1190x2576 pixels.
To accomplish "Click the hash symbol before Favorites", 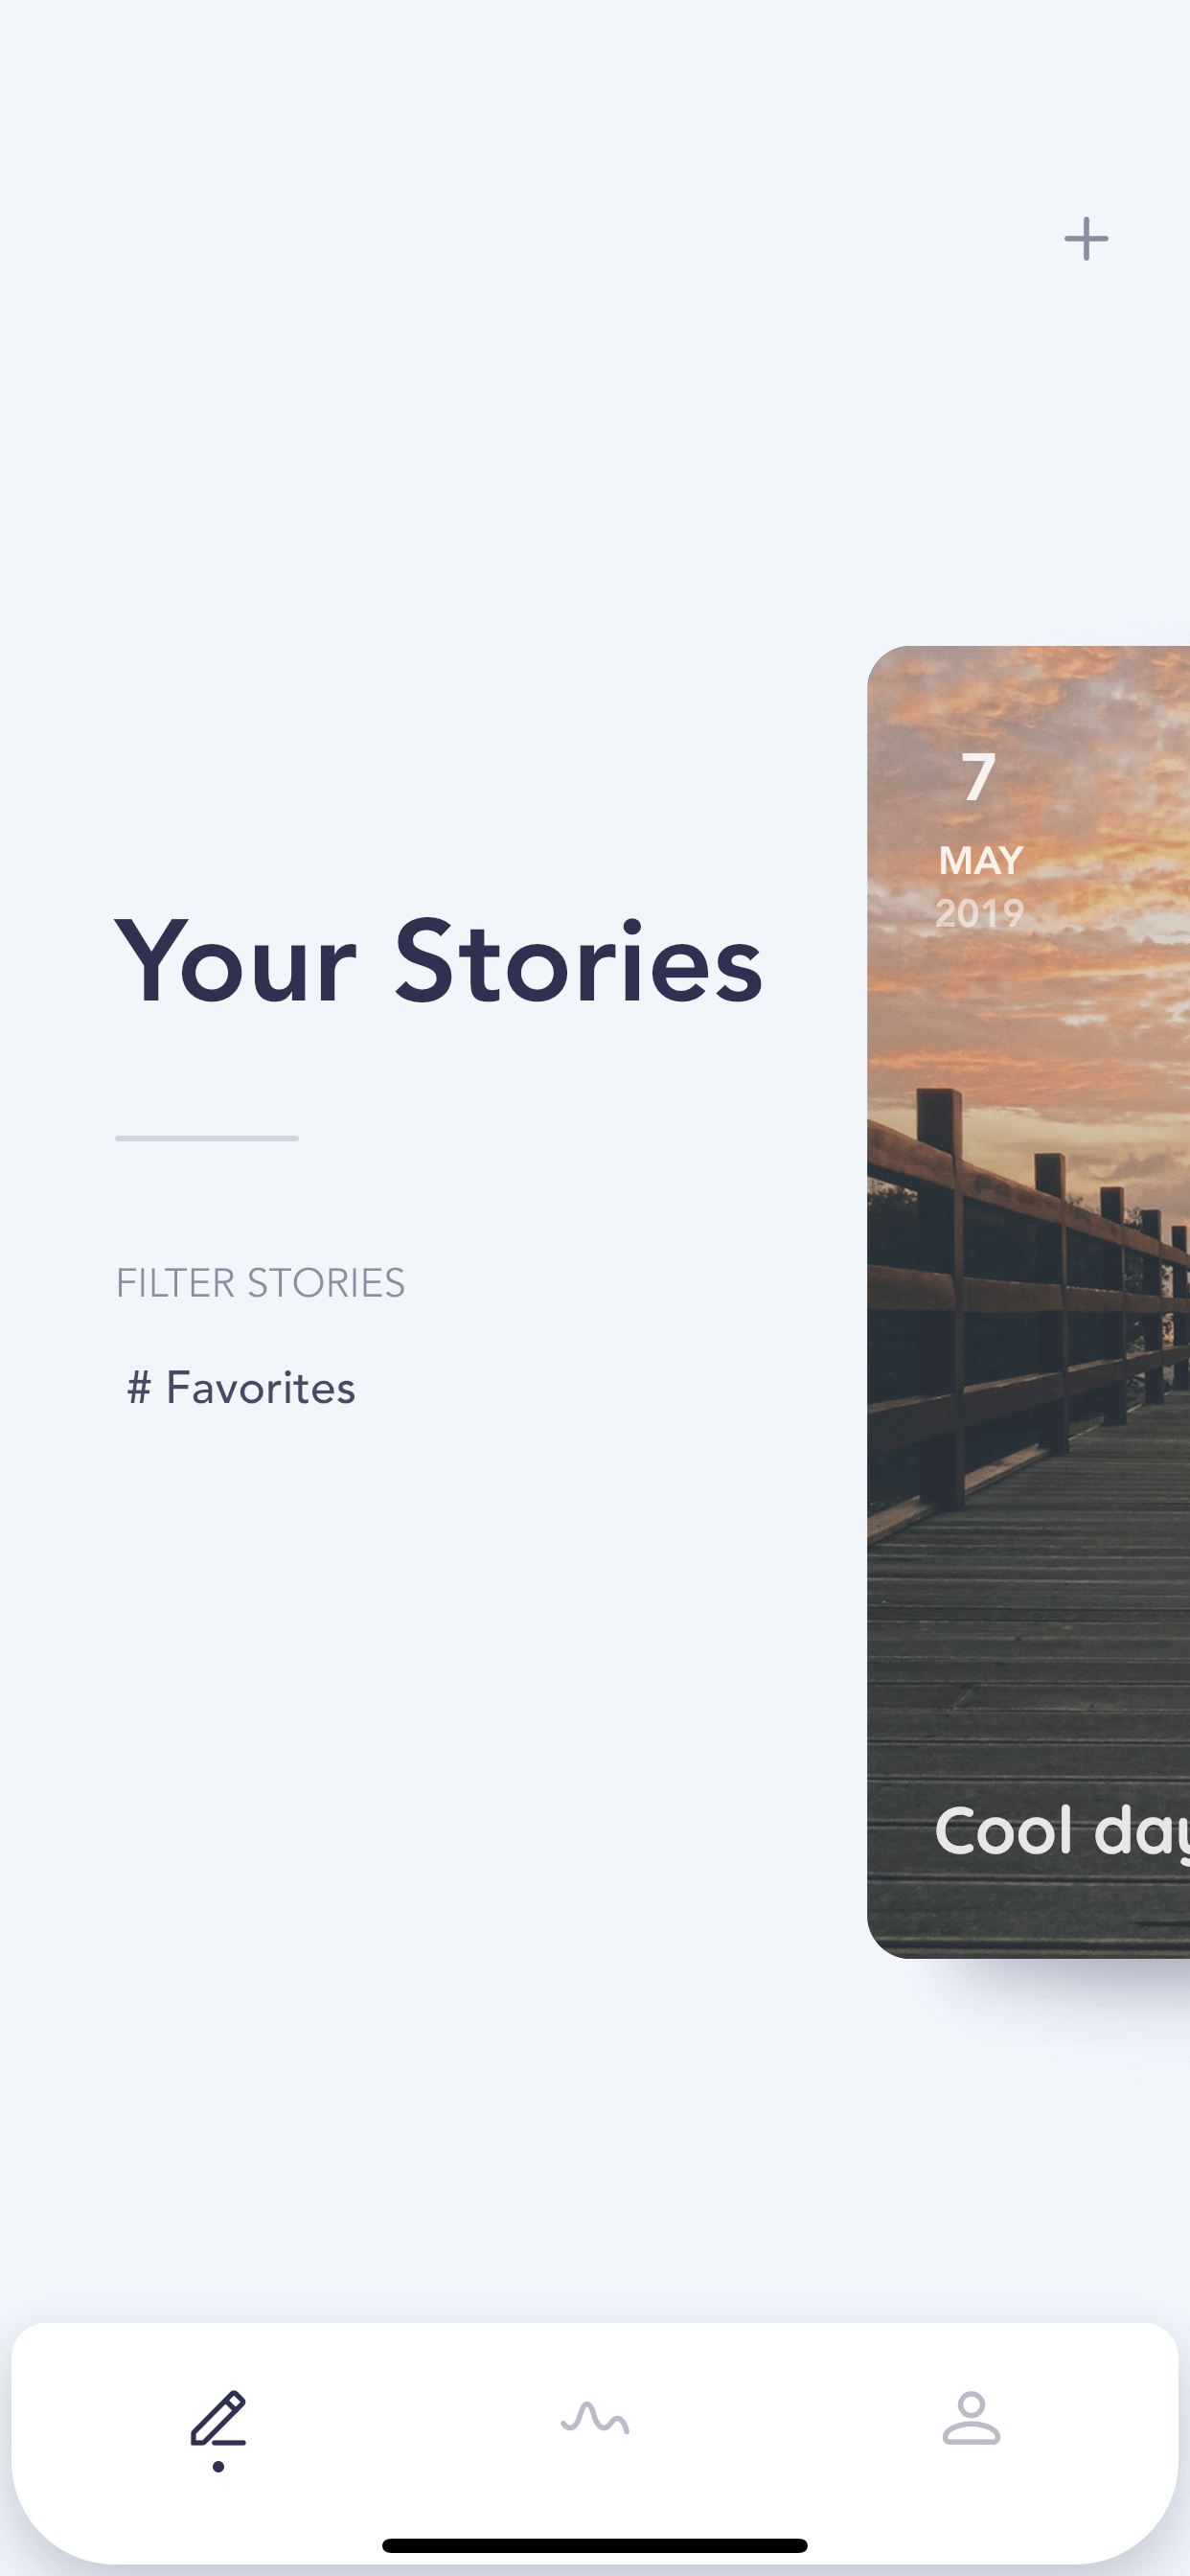I will click(139, 1388).
